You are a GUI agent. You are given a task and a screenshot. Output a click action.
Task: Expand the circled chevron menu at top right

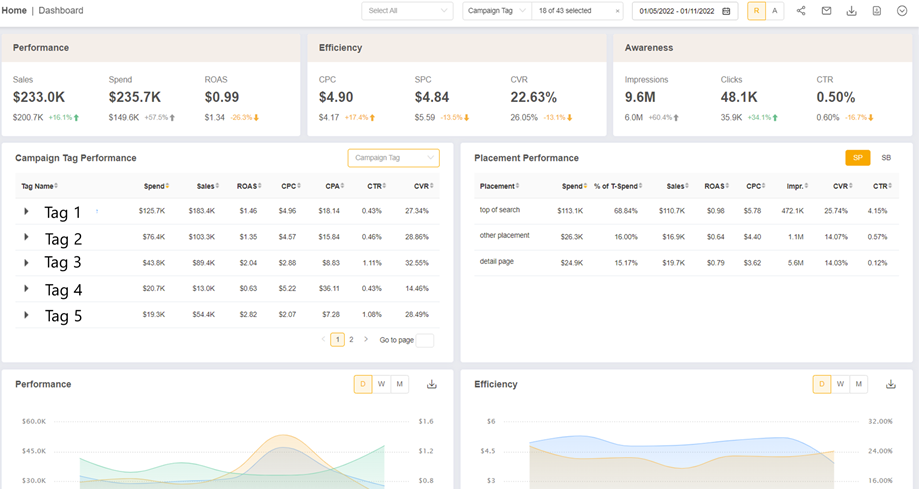(901, 11)
